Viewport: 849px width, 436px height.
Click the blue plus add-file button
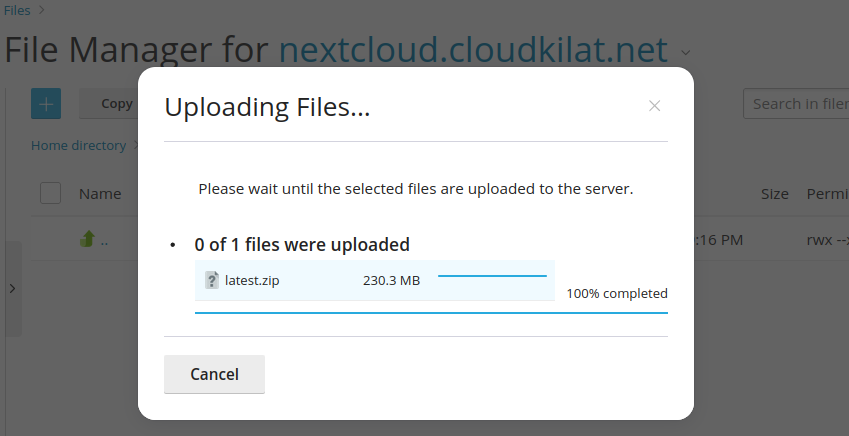click(46, 103)
